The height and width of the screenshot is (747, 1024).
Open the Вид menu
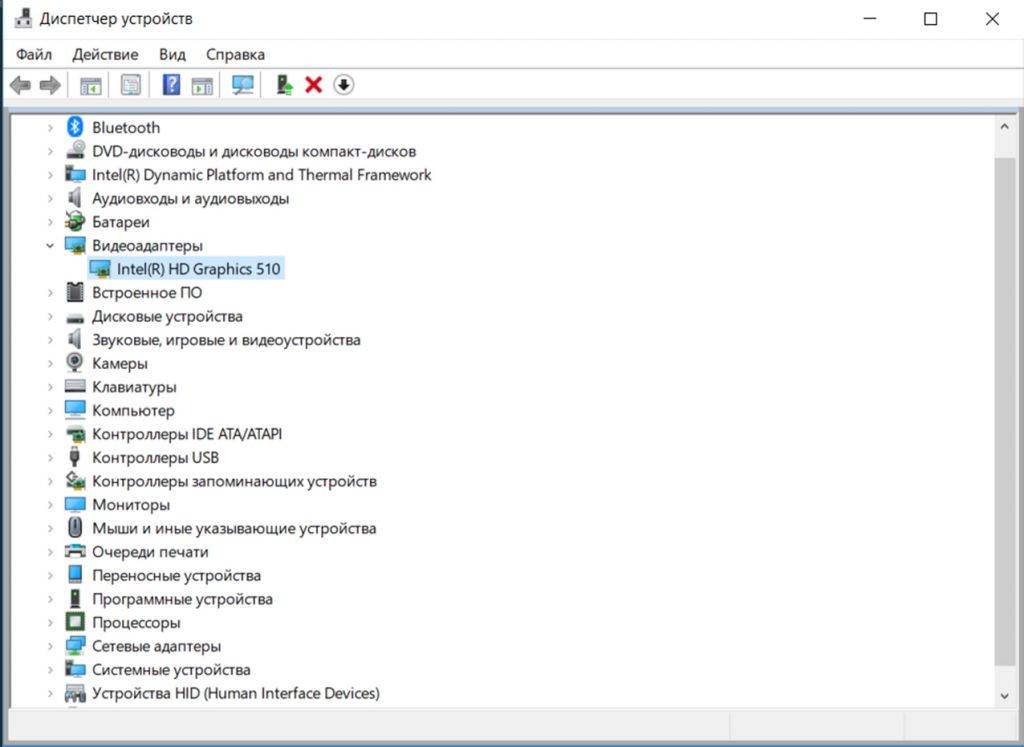click(x=172, y=54)
